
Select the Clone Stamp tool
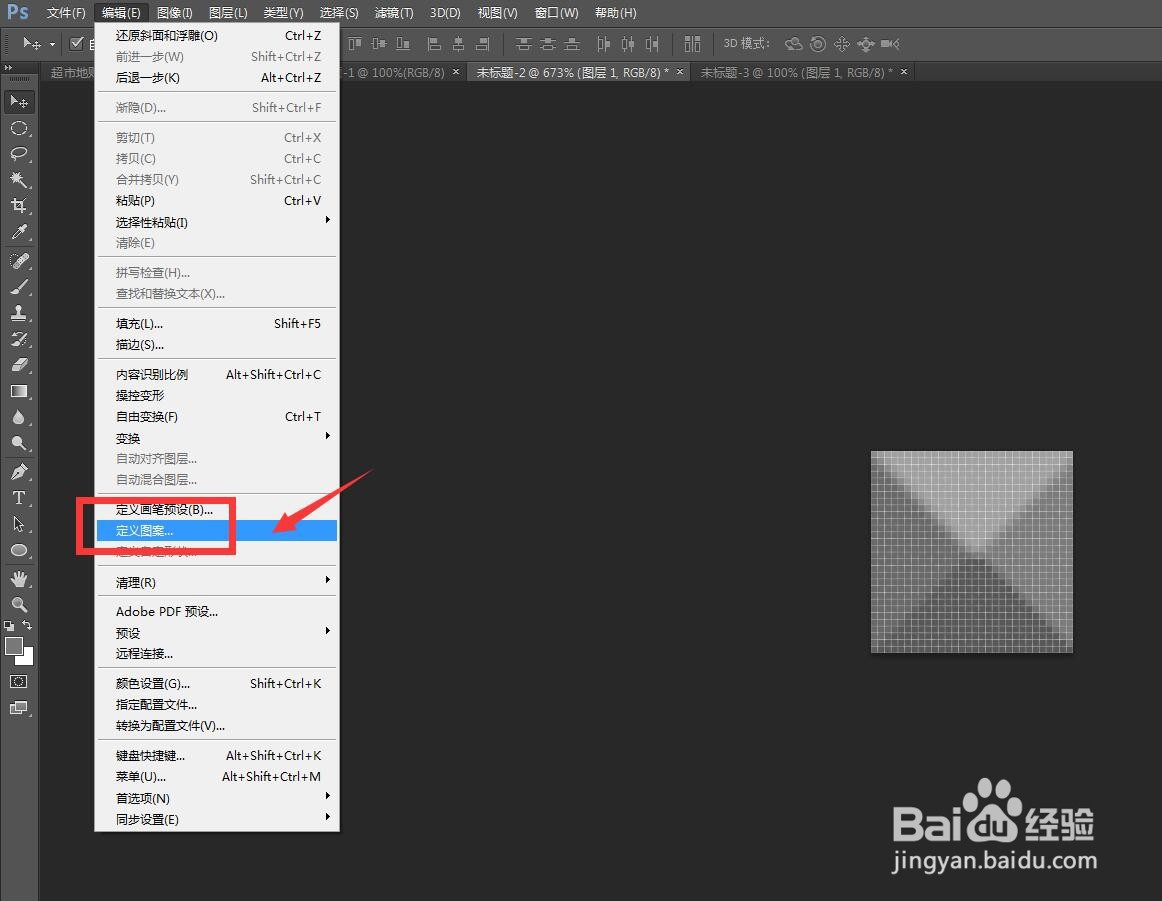pyautogui.click(x=19, y=313)
